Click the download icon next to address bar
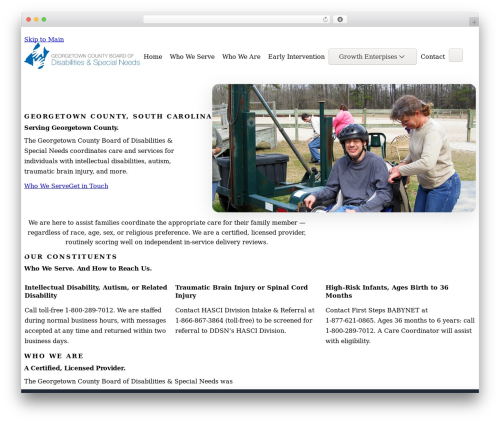This screenshot has width=500, height=423. coord(340,20)
